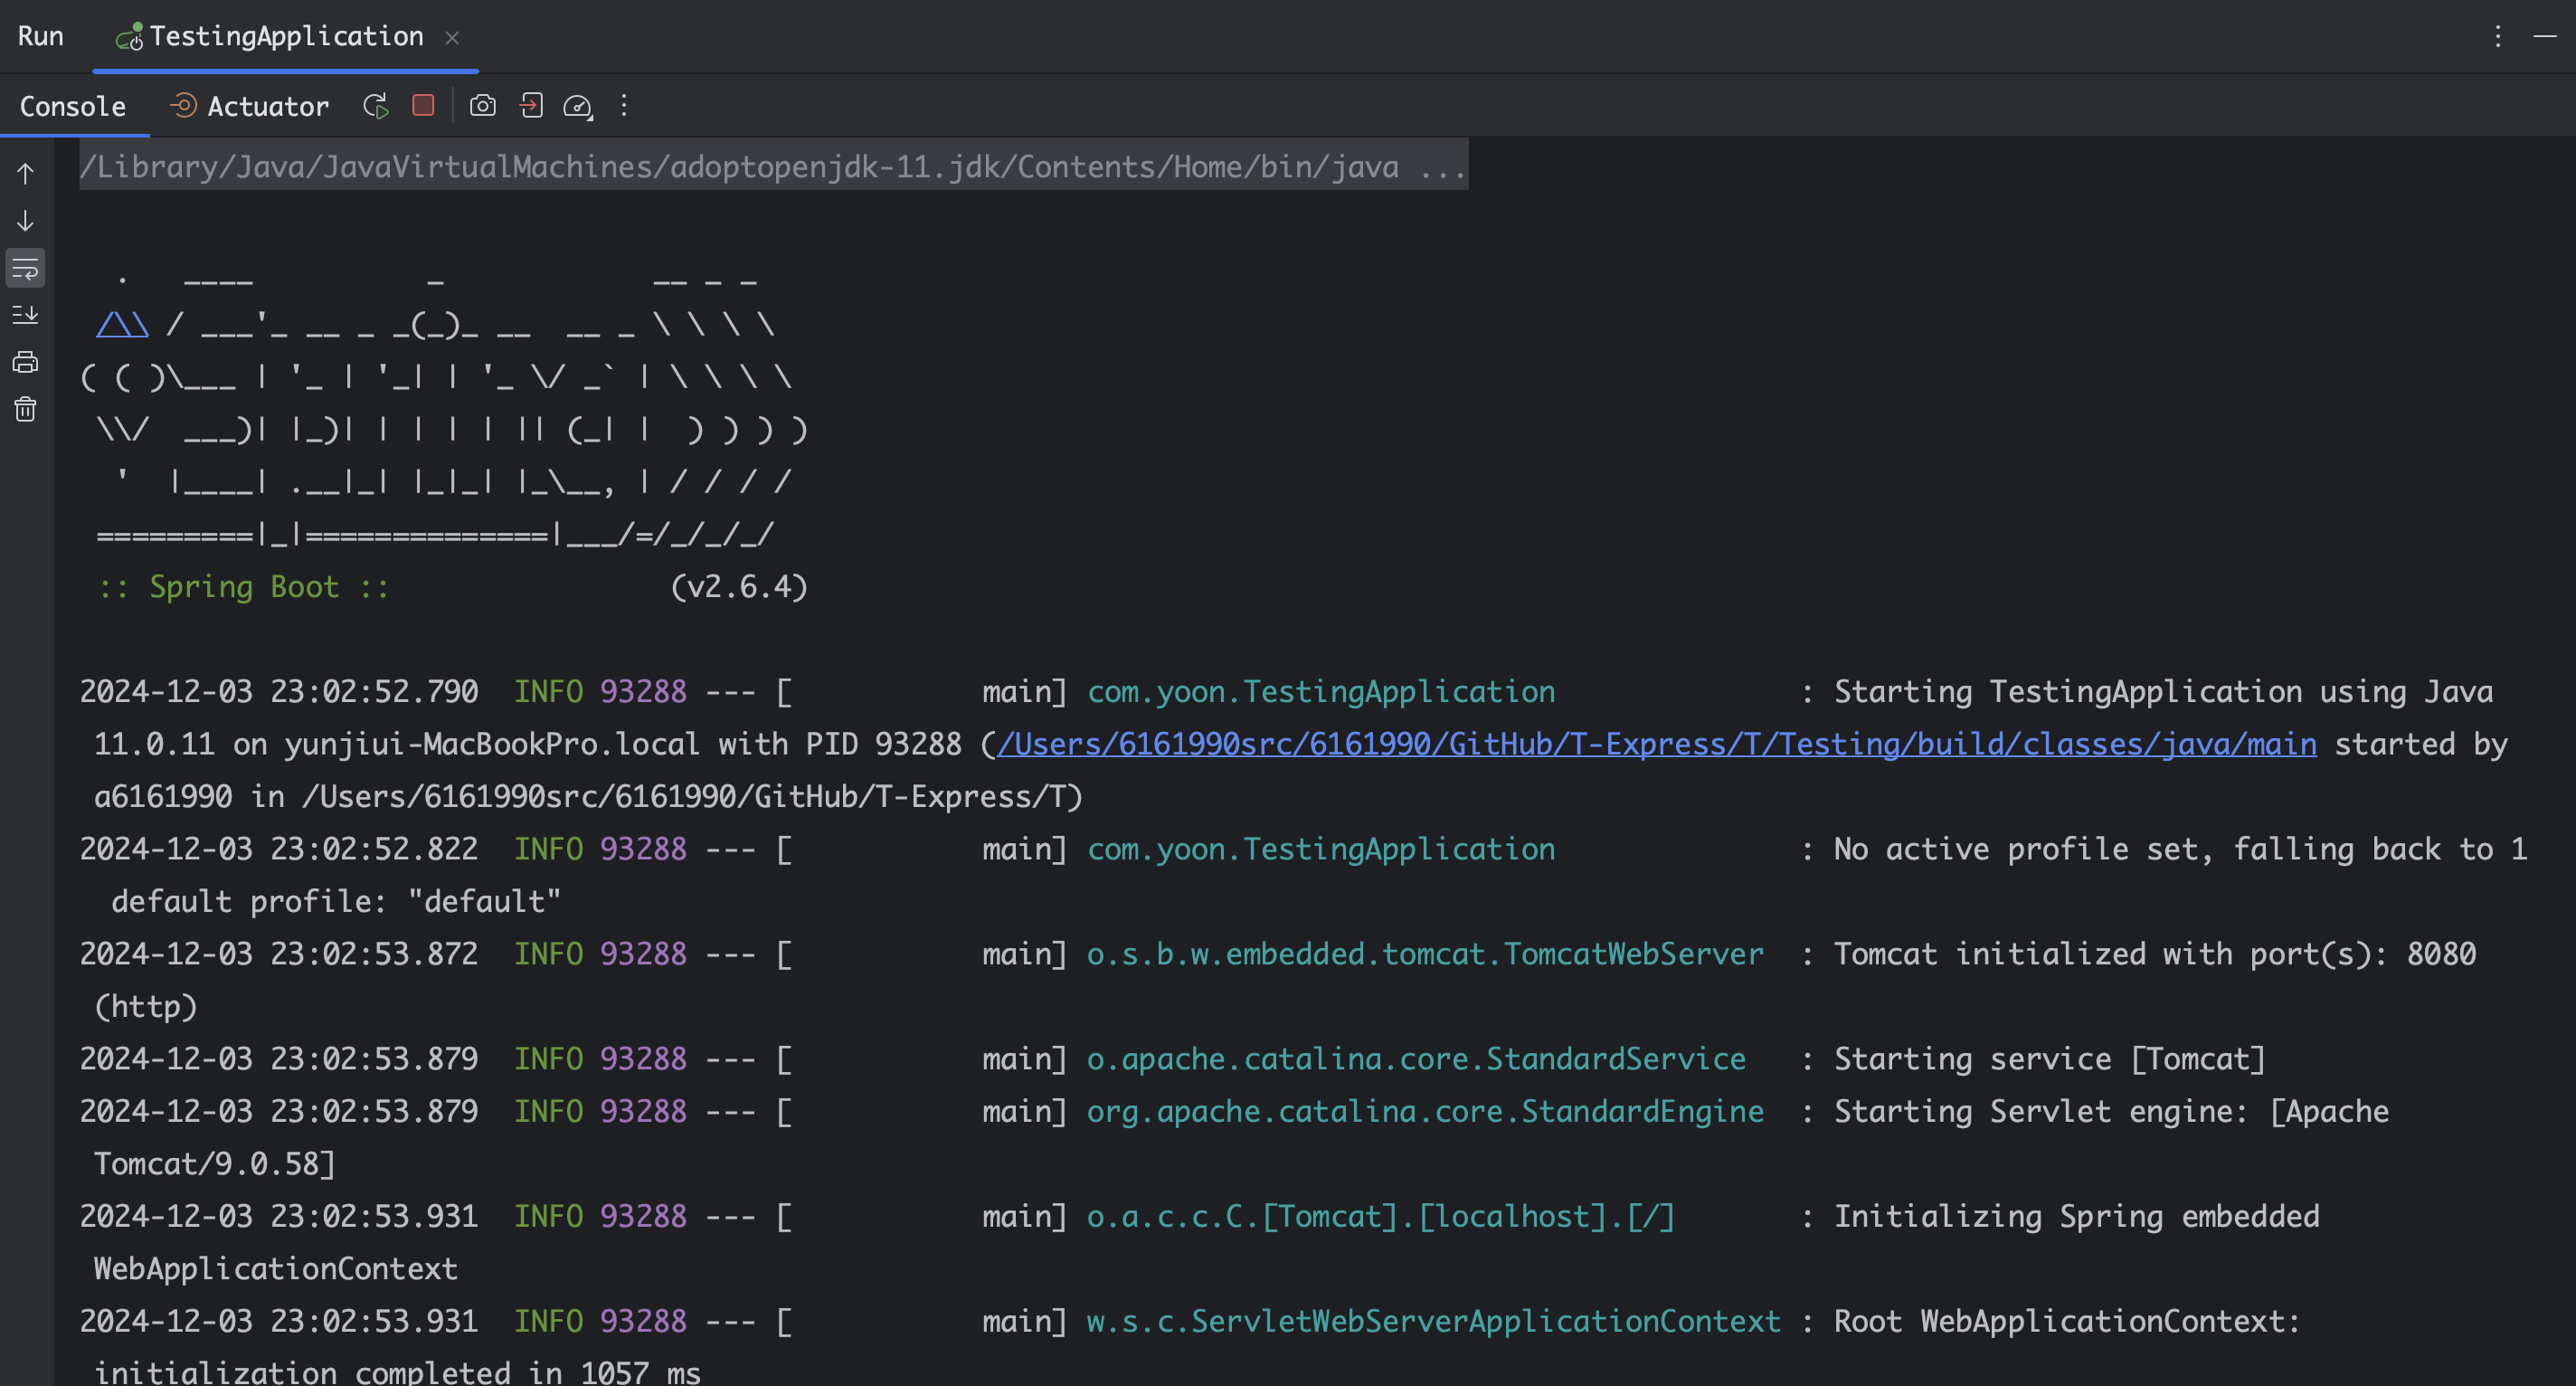Viewport: 2576px width, 1386px height.
Task: Click the up arrow in the console sidebar
Action: [26, 174]
